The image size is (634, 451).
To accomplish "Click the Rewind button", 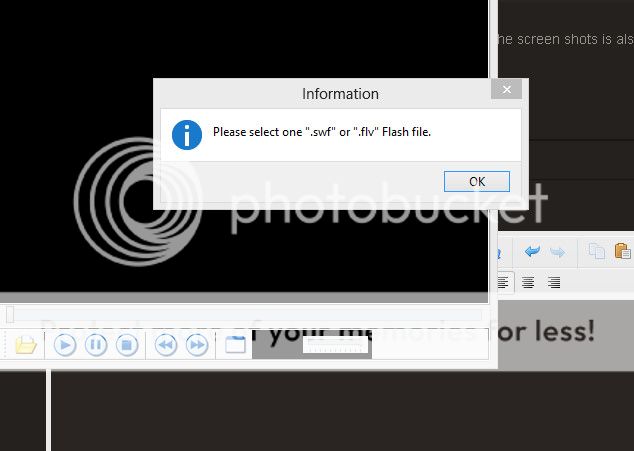I will [x=166, y=345].
